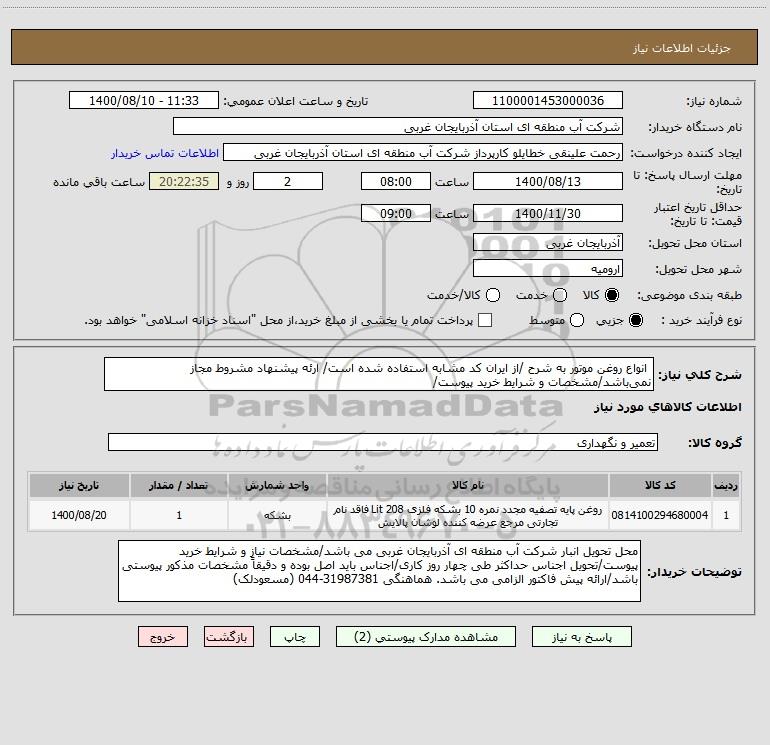The height and width of the screenshot is (745, 770).
Task: Click product code 0814100294680004 cell
Action: click(660, 515)
